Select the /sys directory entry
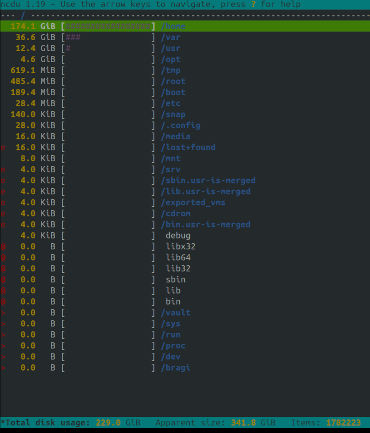 [170, 323]
